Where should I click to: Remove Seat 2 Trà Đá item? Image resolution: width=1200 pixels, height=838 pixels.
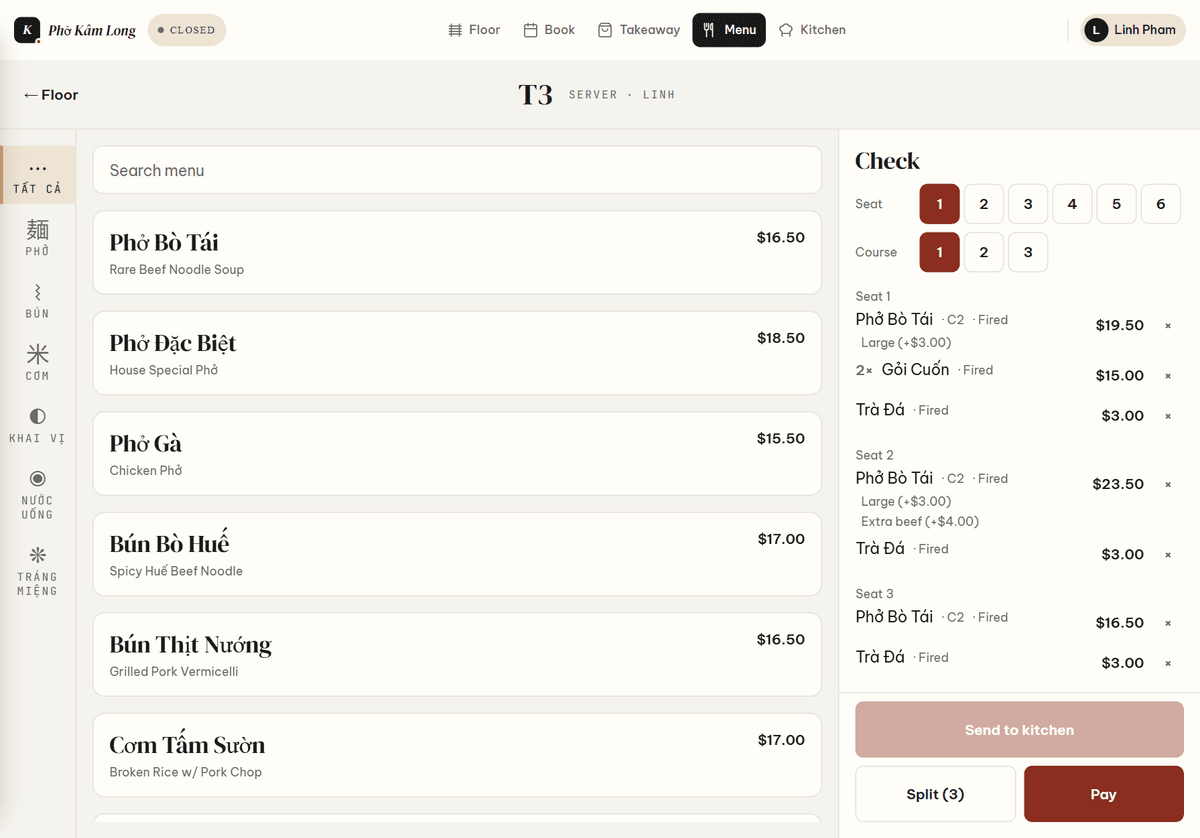click(x=1168, y=555)
